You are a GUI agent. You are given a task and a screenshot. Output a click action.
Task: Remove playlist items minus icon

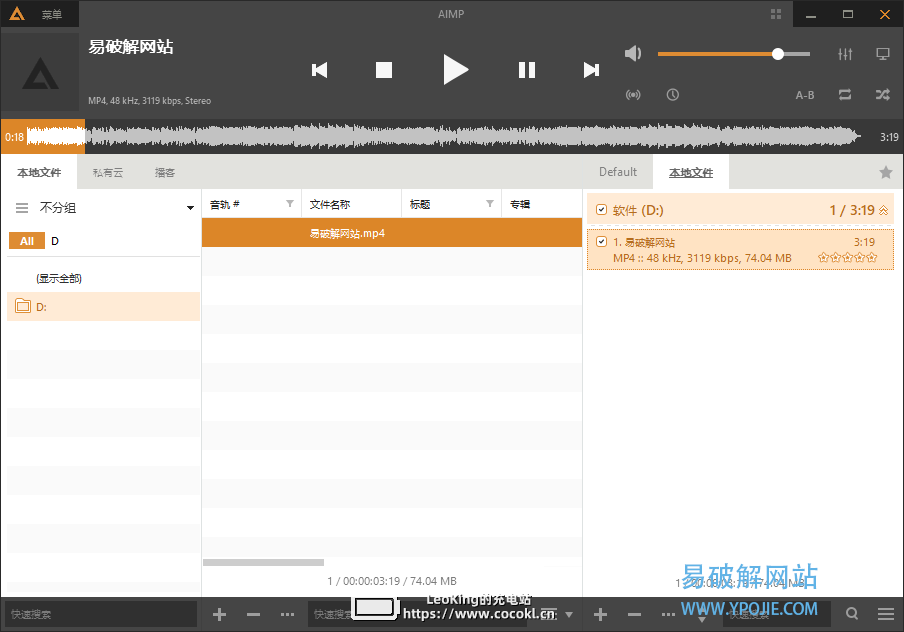[634, 615]
